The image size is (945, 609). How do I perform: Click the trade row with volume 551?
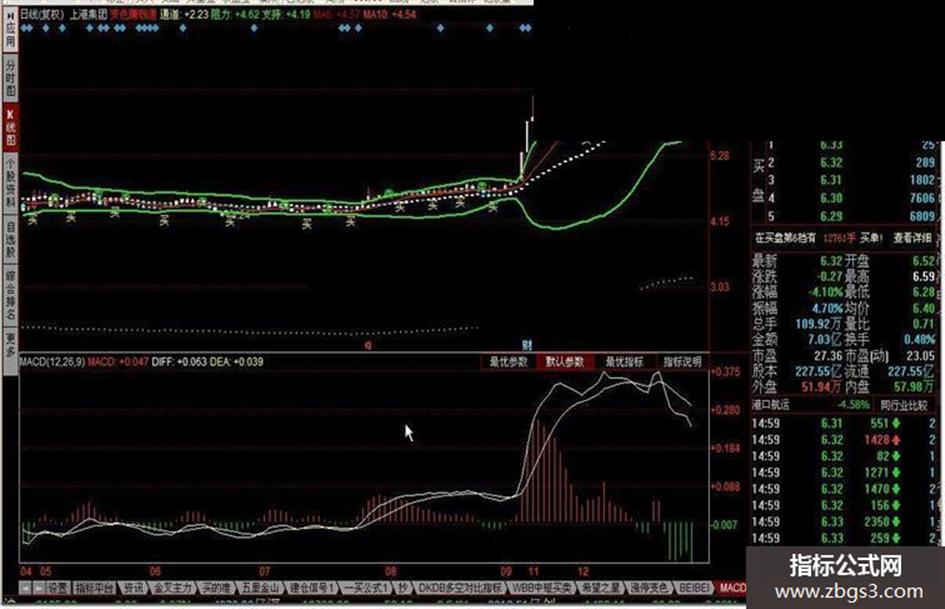point(843,423)
